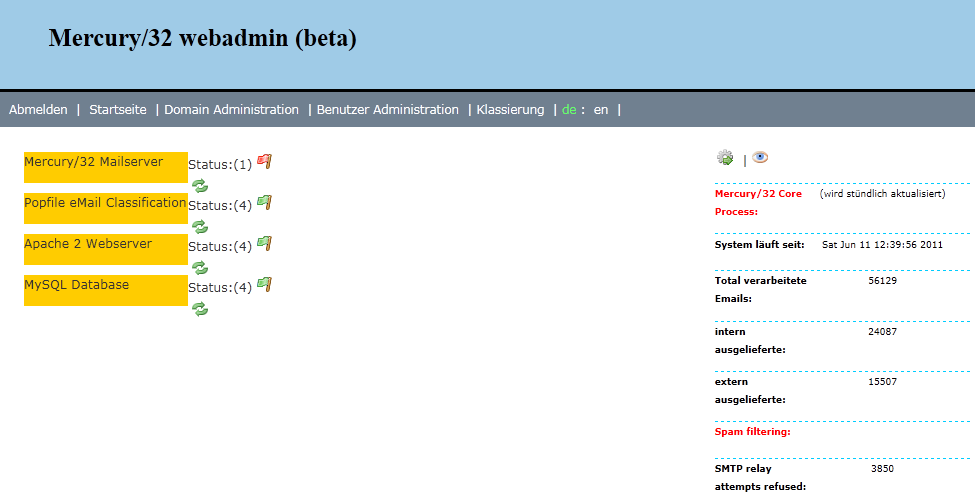The image size is (975, 499).
Task: Click the green flag for Popfile eMail Classification
Action: coord(265,203)
